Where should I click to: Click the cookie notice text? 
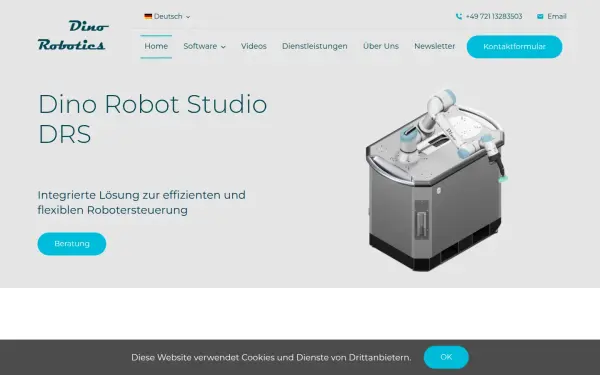click(271, 357)
